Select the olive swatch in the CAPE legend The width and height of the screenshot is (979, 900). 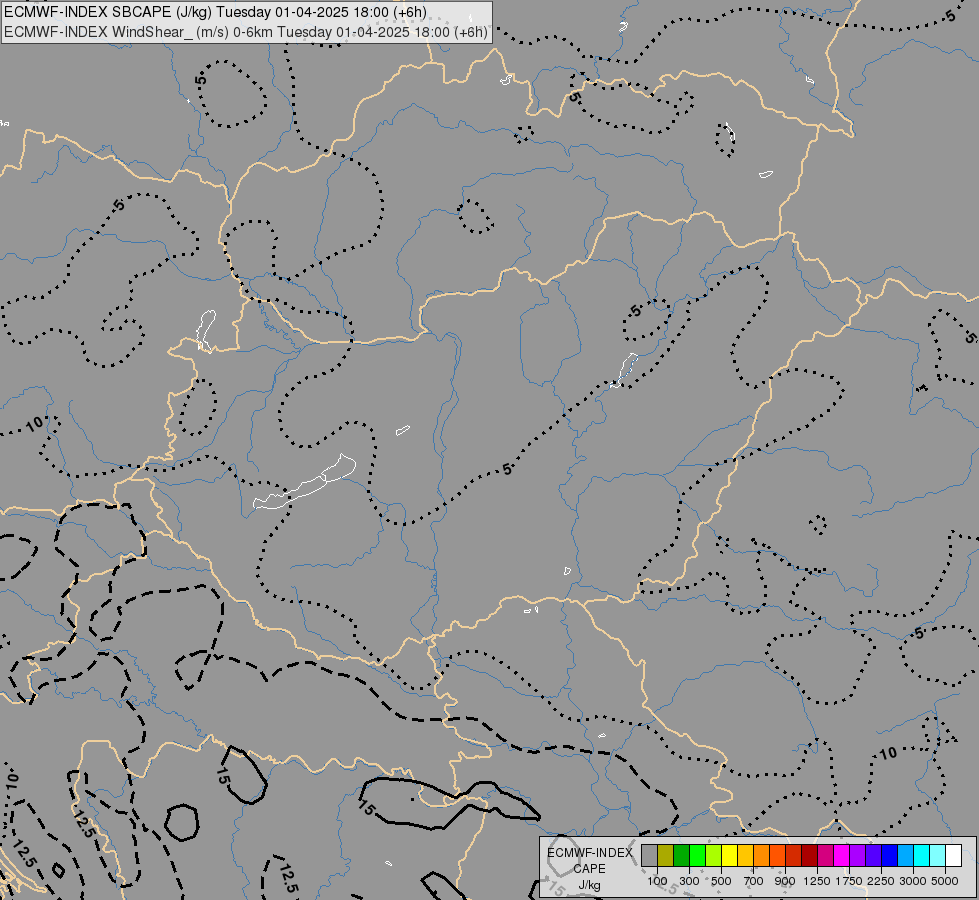point(666,856)
